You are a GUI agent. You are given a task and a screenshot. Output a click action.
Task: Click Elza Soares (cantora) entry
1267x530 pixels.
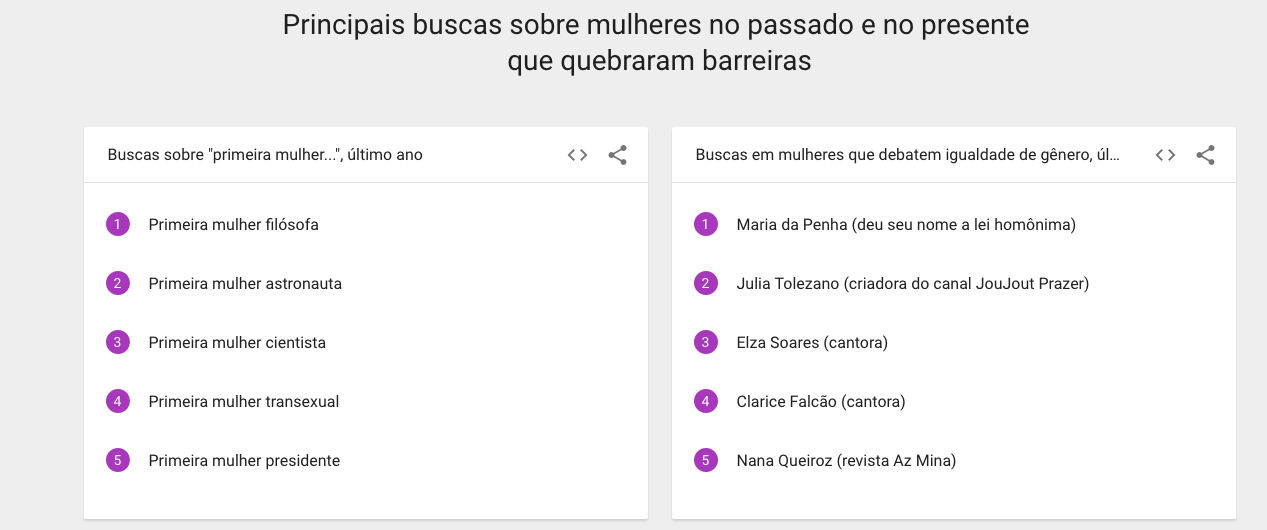click(811, 343)
